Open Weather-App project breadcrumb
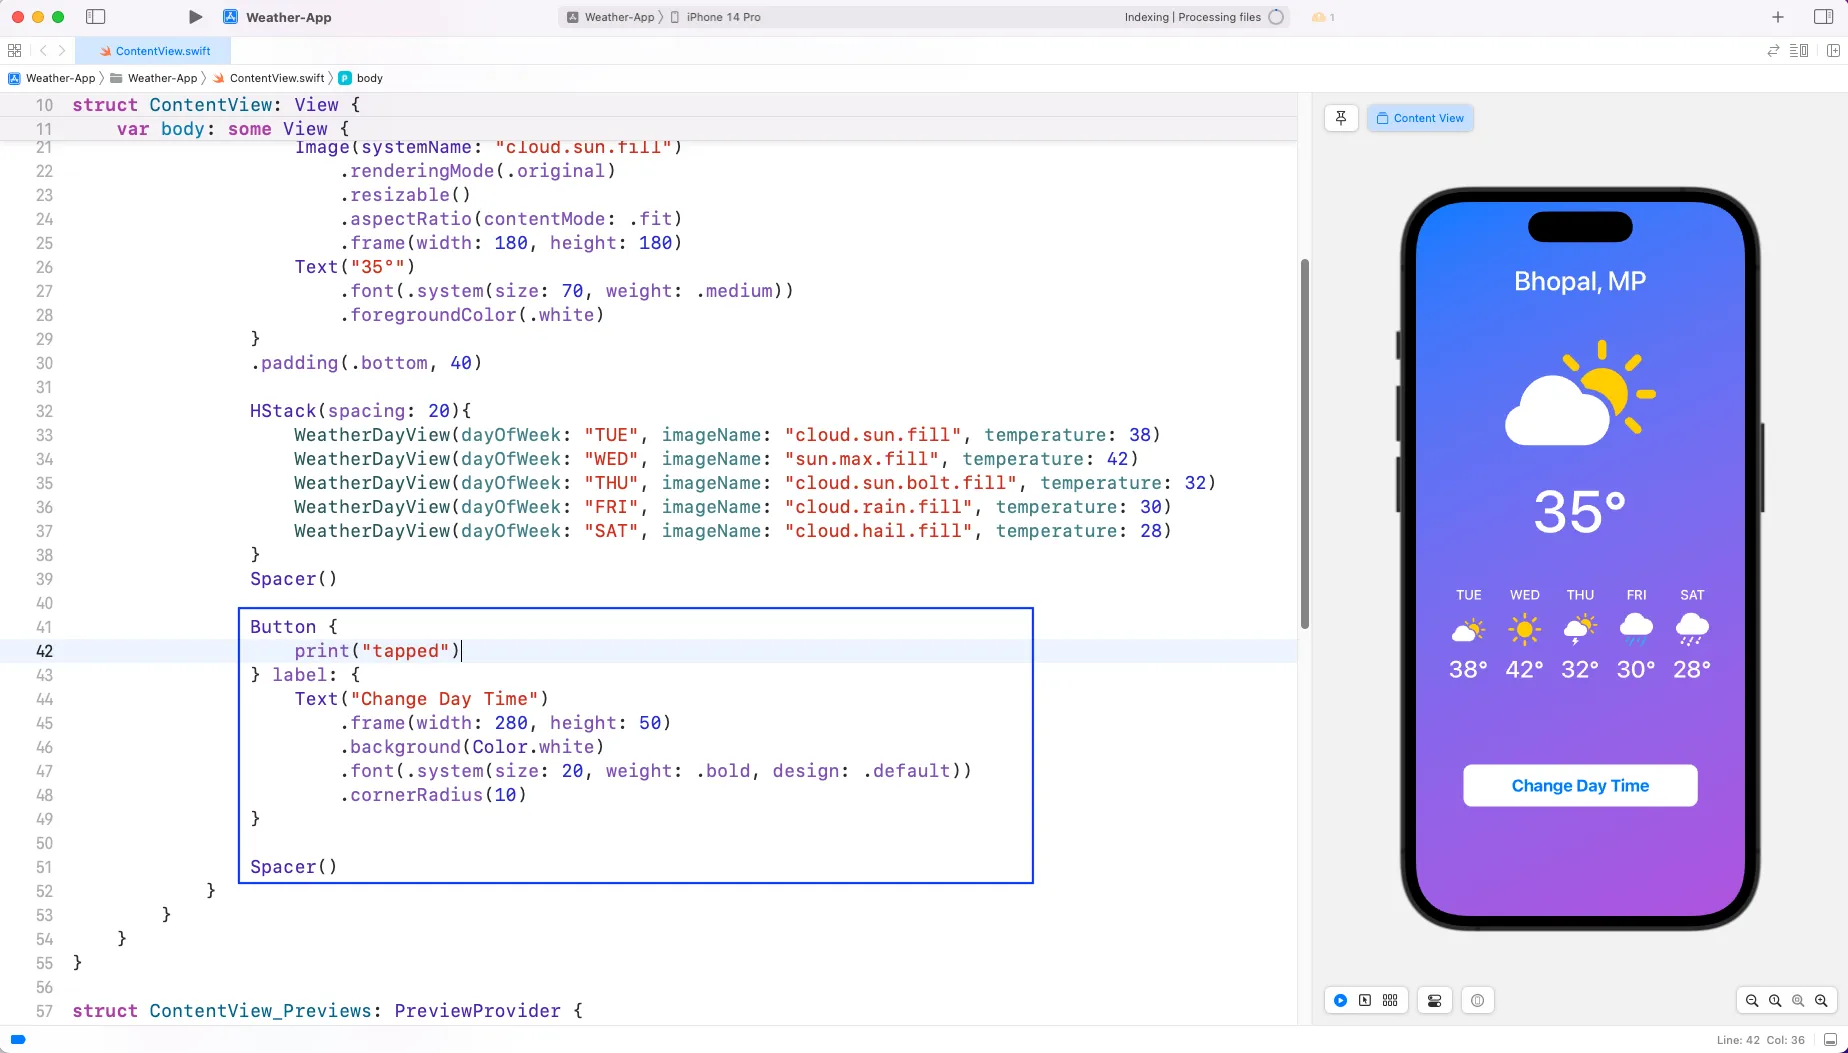 point(52,78)
